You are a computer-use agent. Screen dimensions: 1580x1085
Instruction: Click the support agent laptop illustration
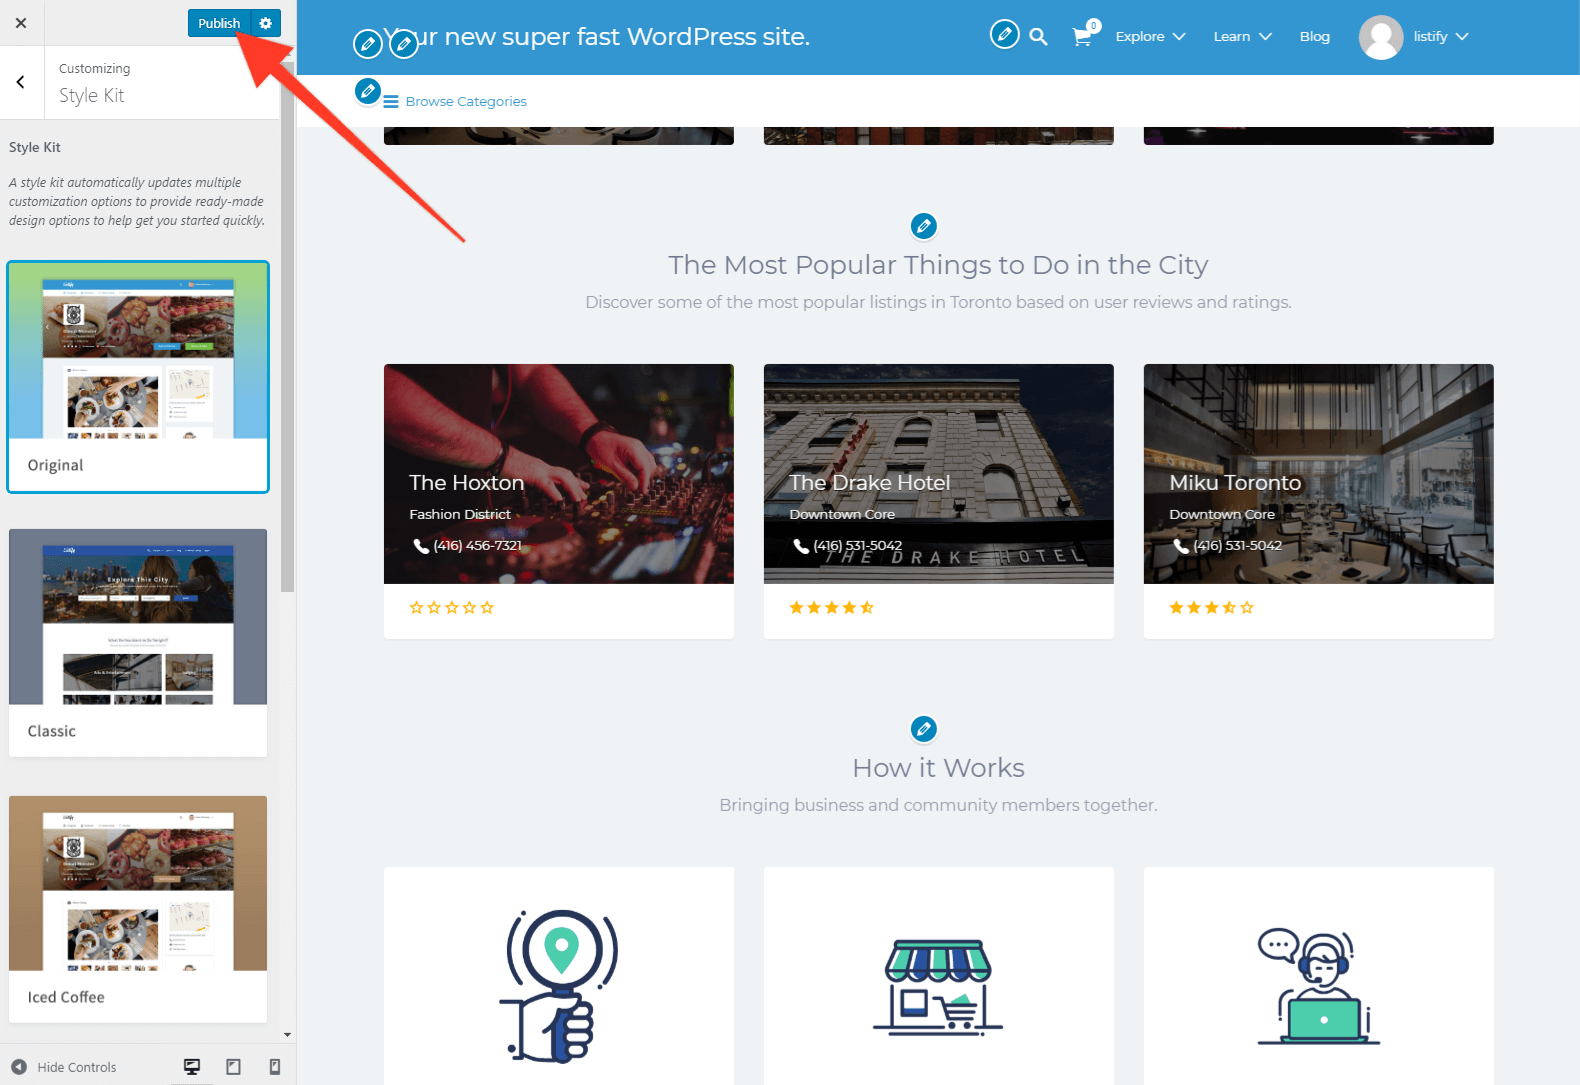click(x=1318, y=988)
